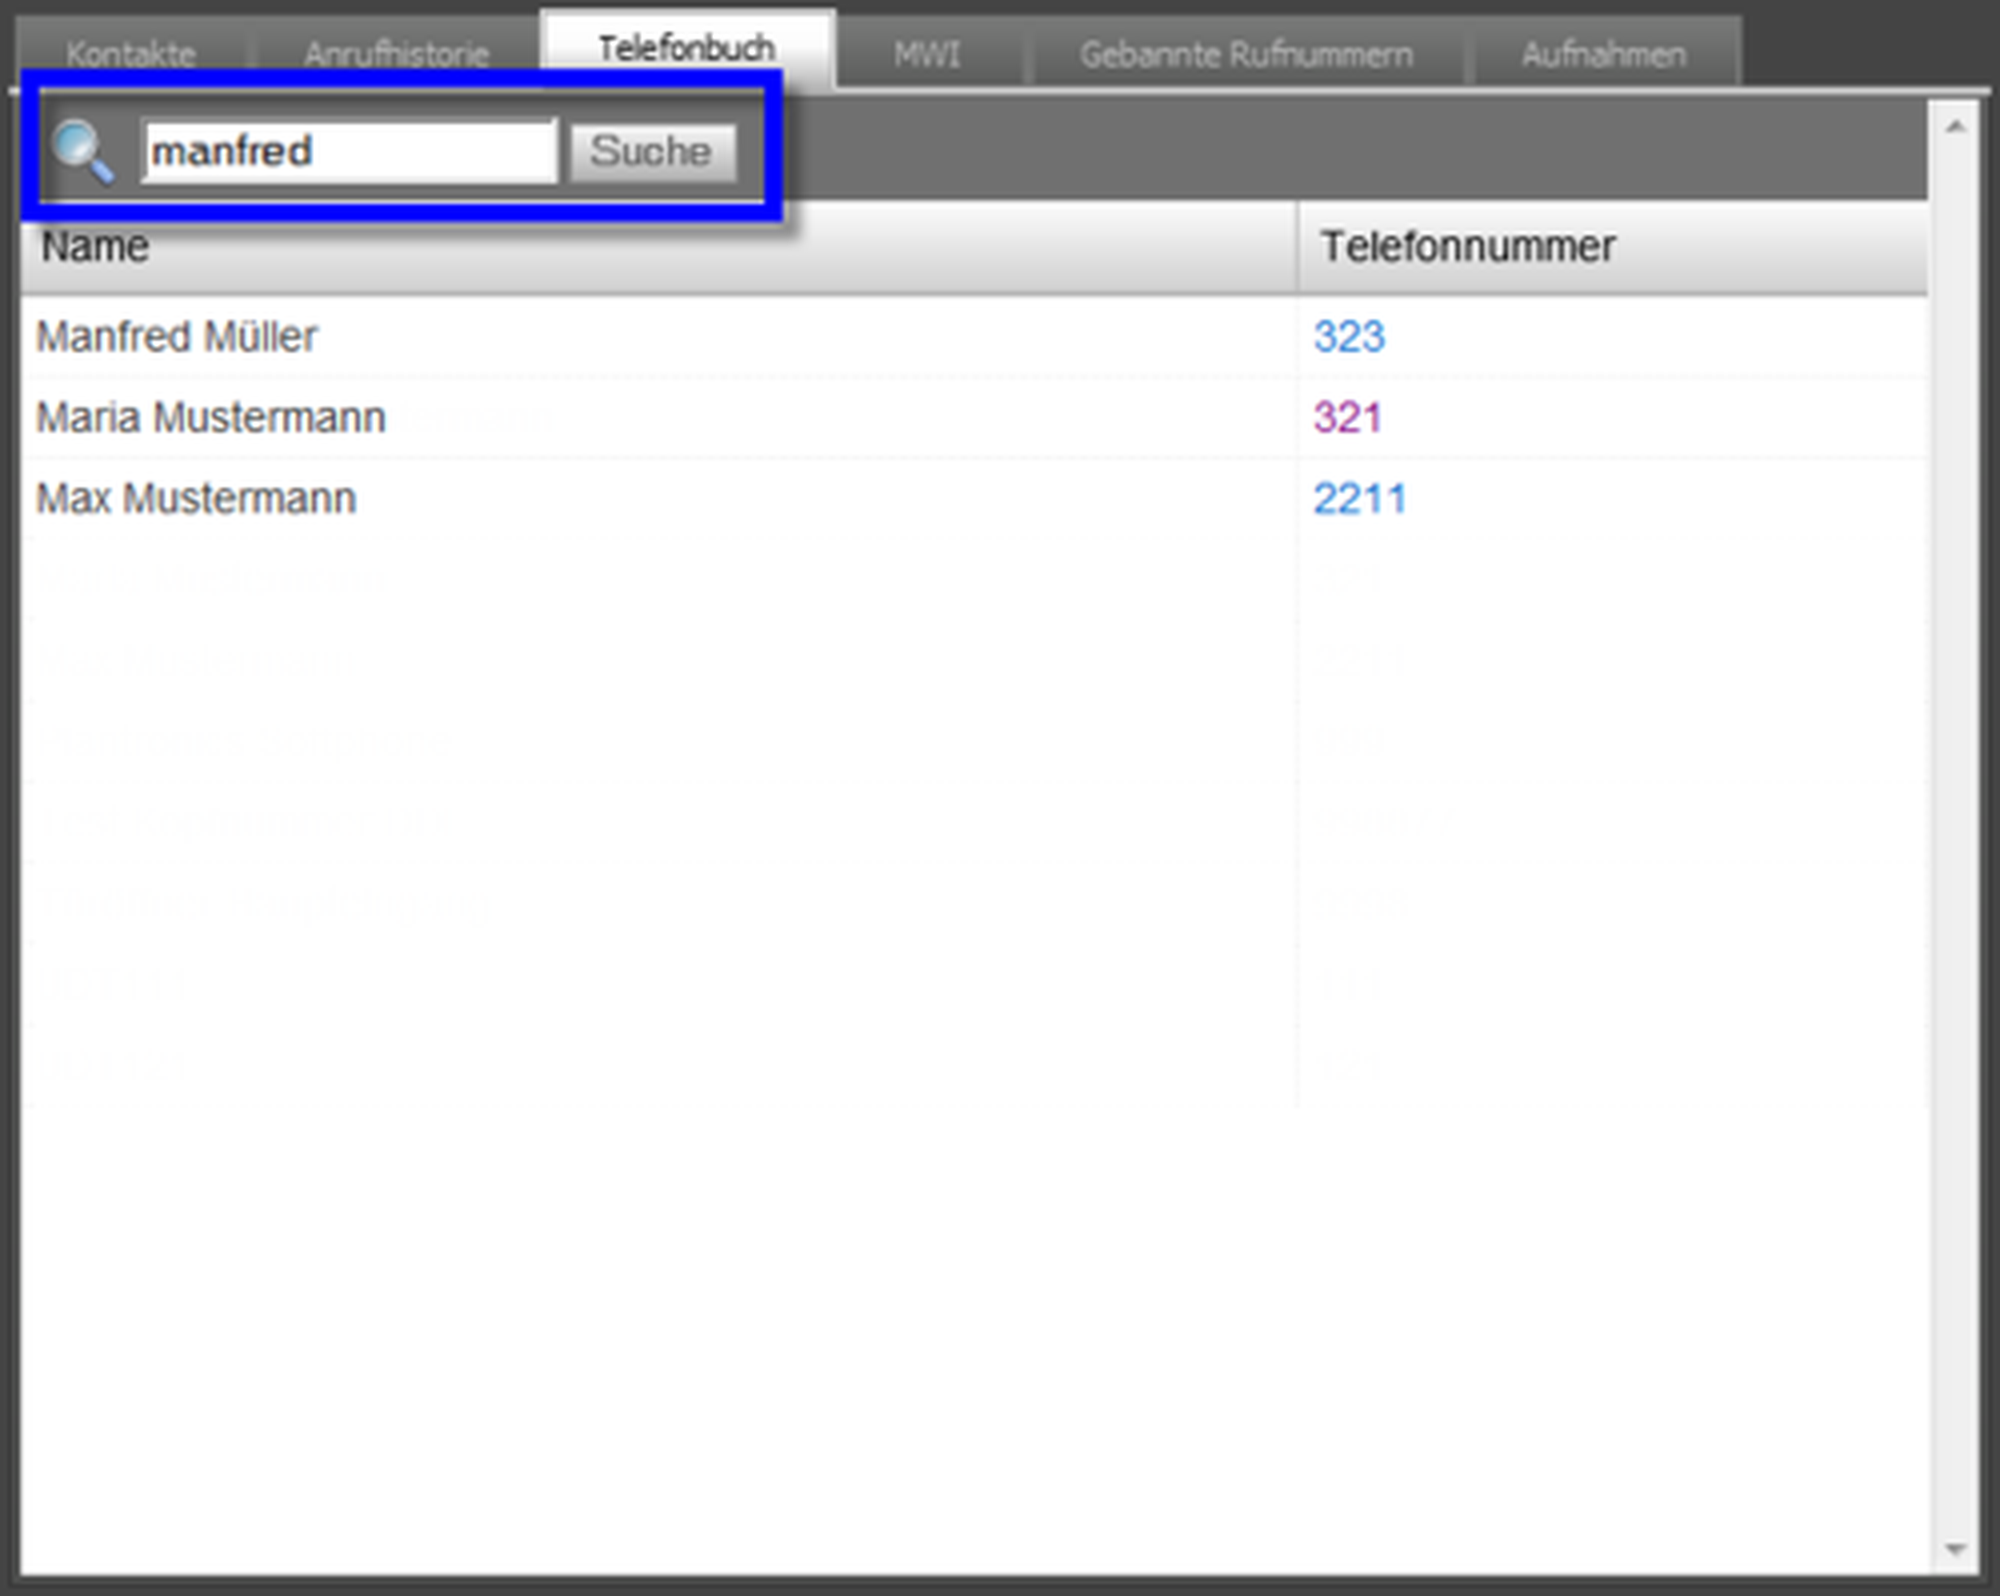
Task: Click the vertical scrollbar track
Action: click(1955, 800)
